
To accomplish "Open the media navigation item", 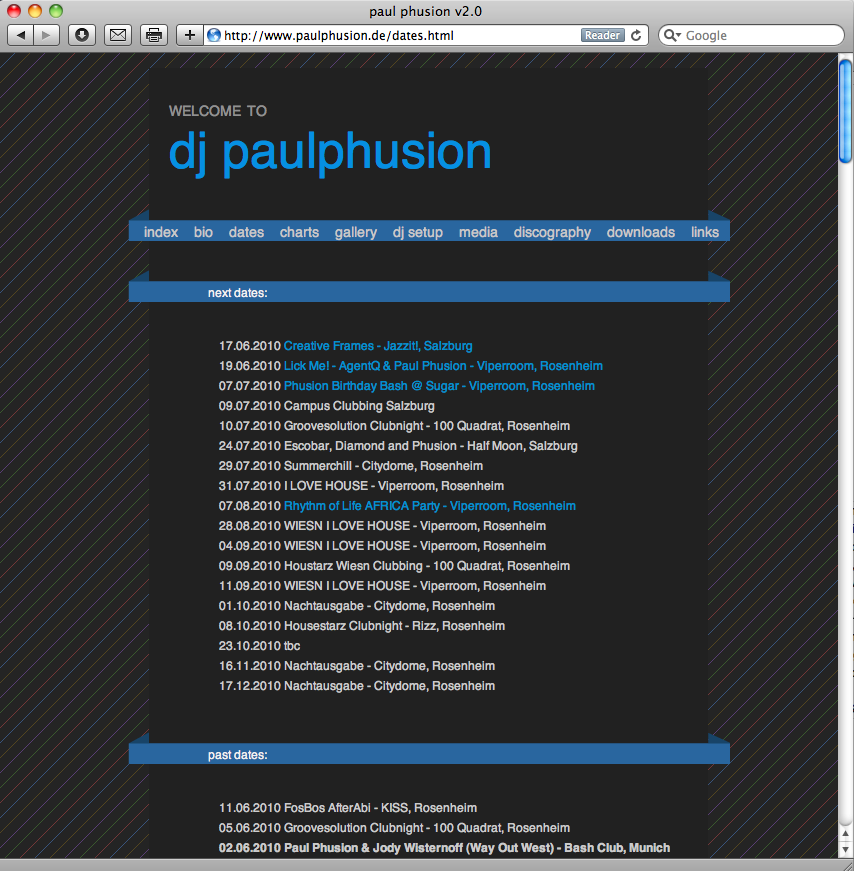I will 478,232.
